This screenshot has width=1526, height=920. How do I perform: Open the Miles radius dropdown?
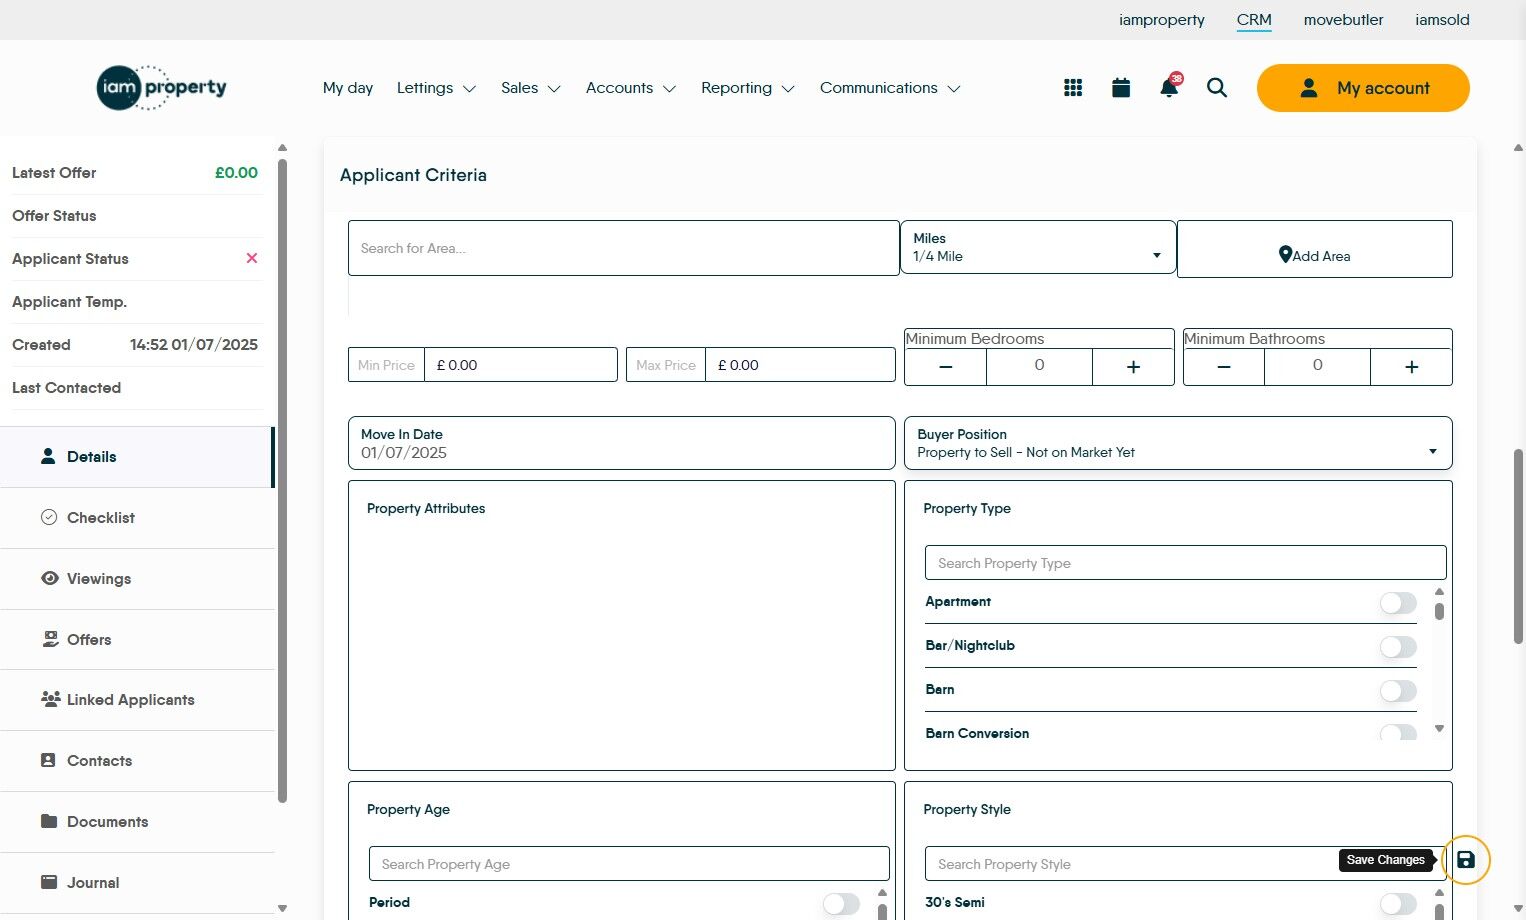point(1037,248)
